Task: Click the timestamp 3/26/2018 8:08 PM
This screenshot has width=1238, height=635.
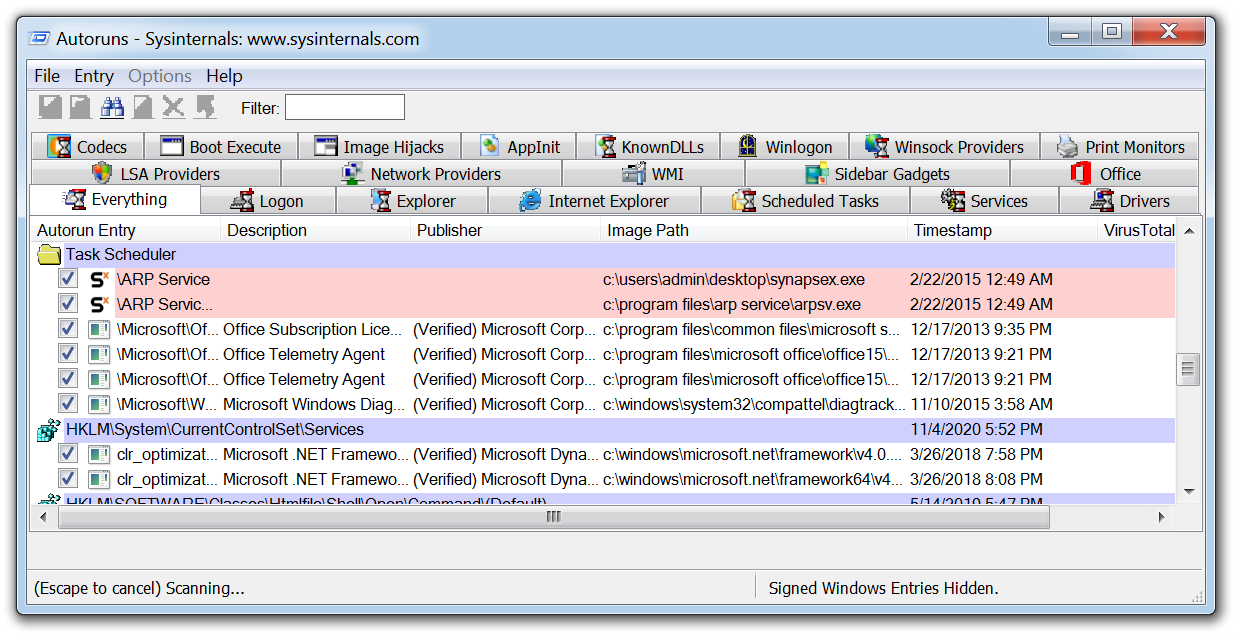Action: (976, 479)
